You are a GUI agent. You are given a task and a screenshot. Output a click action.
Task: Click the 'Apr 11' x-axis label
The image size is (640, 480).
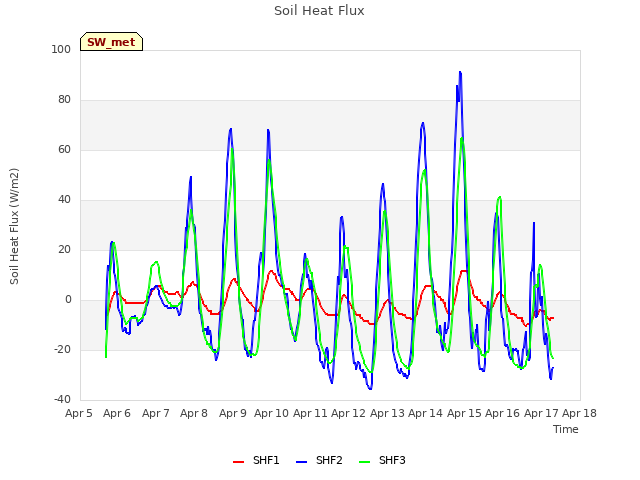pos(310,413)
